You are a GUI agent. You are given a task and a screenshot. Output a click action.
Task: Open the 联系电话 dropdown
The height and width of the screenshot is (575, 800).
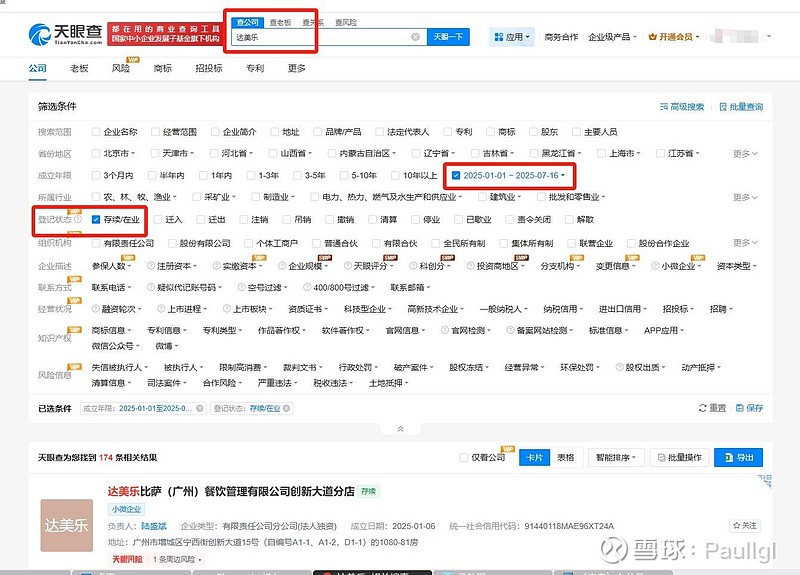[x=111, y=288]
